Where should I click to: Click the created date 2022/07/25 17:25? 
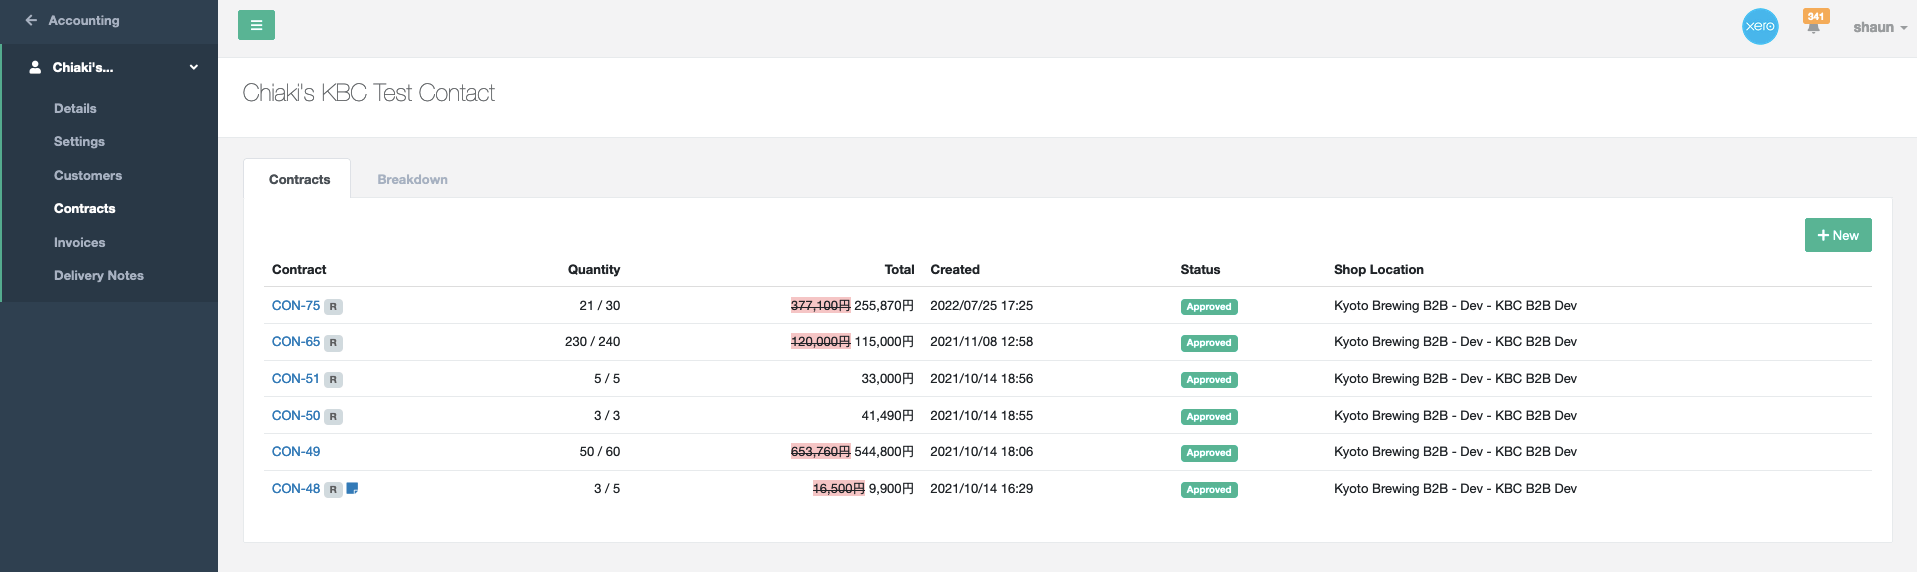coord(981,305)
